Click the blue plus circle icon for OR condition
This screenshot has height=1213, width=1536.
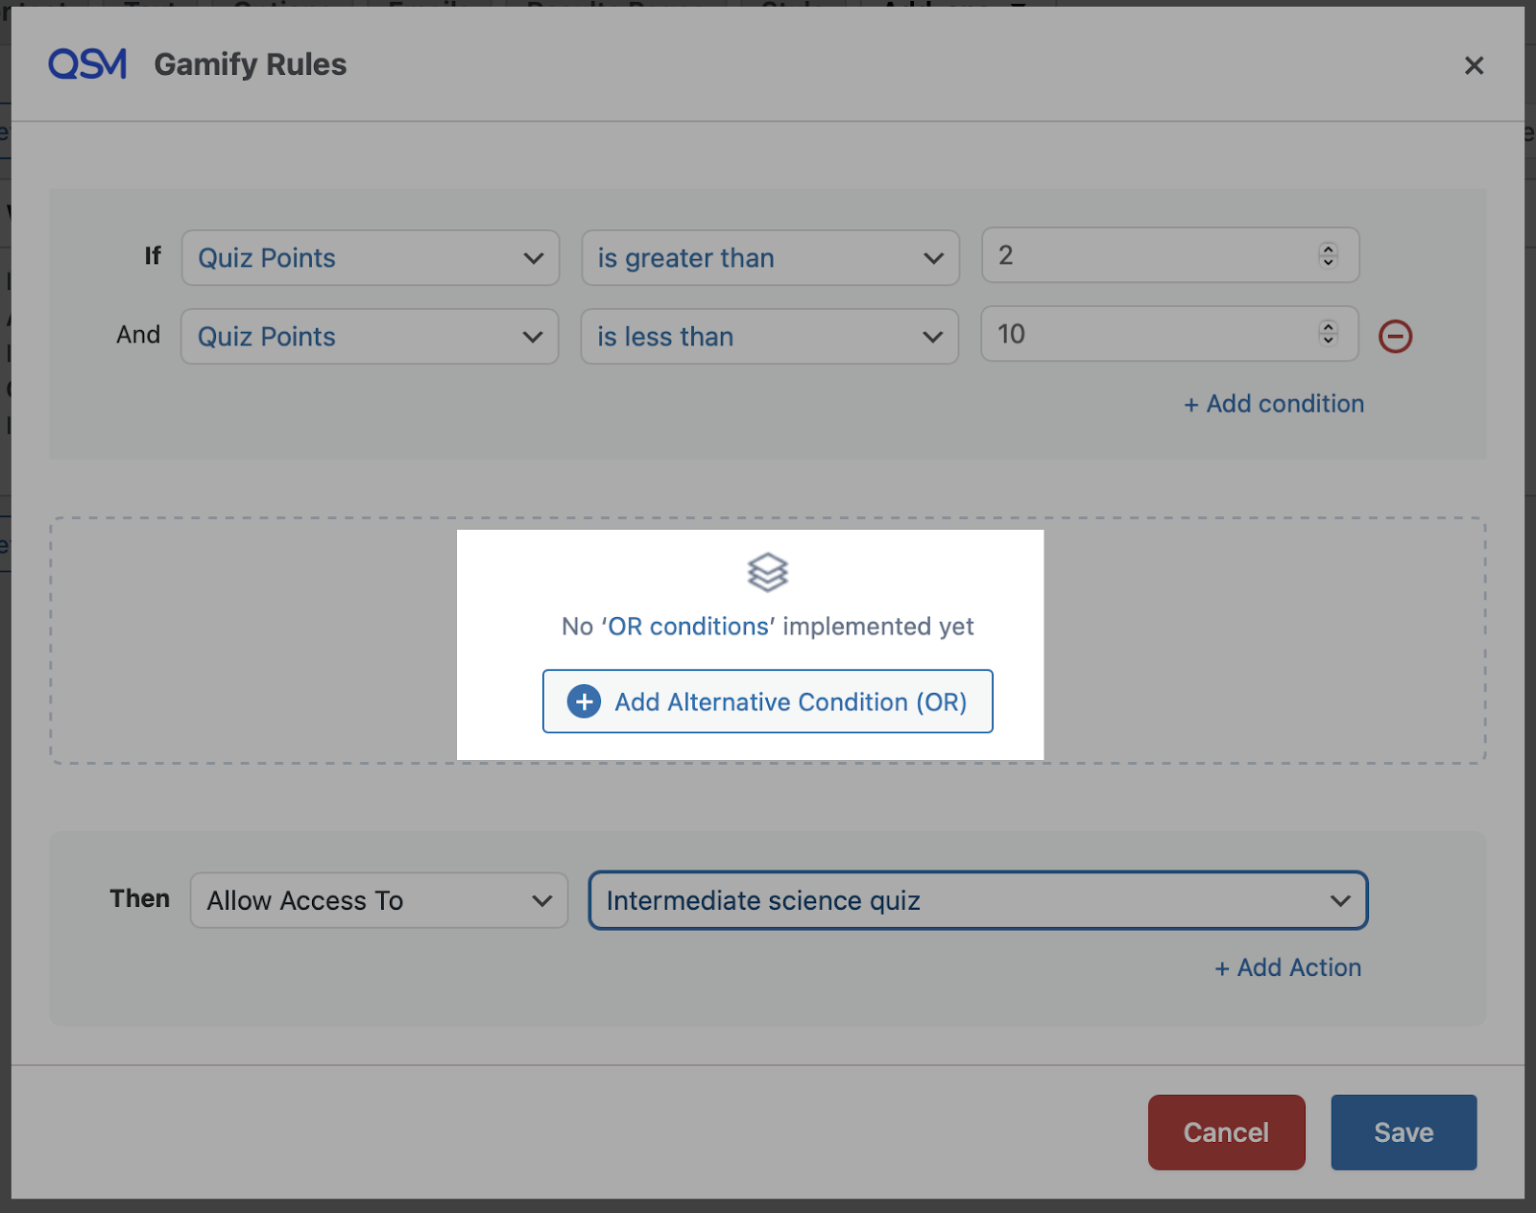[x=584, y=701]
